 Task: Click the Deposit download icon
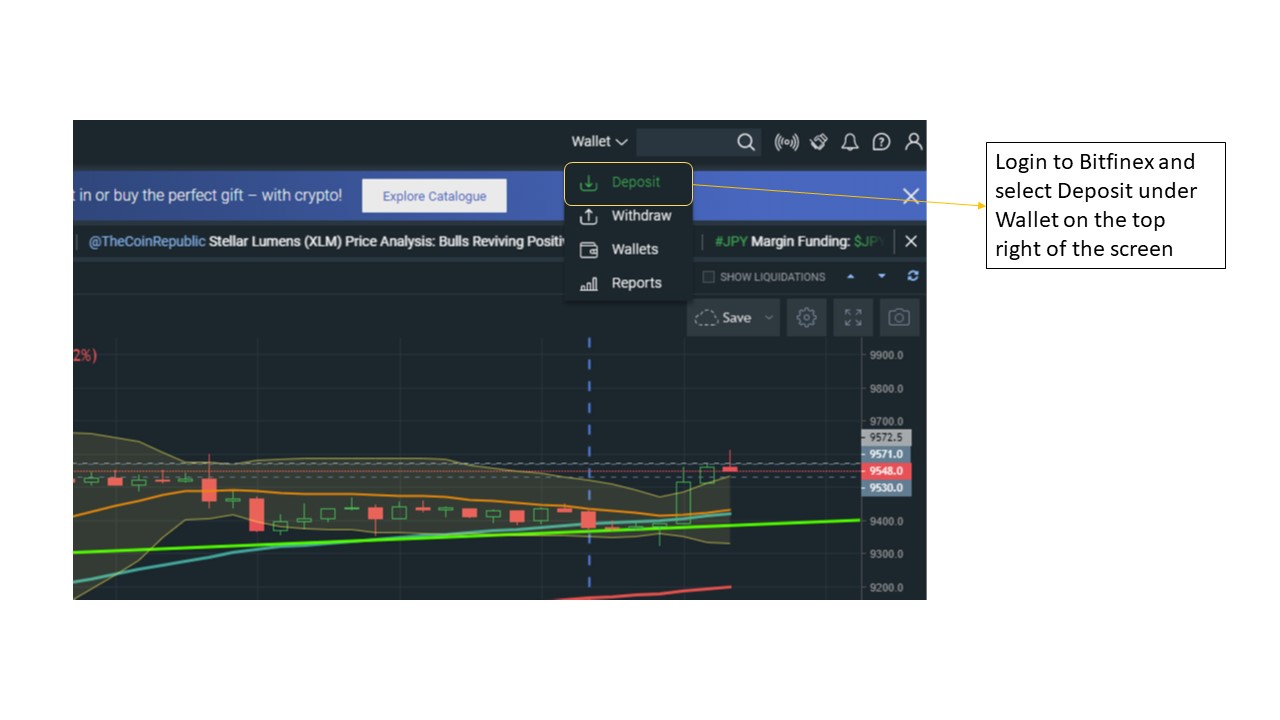click(589, 183)
